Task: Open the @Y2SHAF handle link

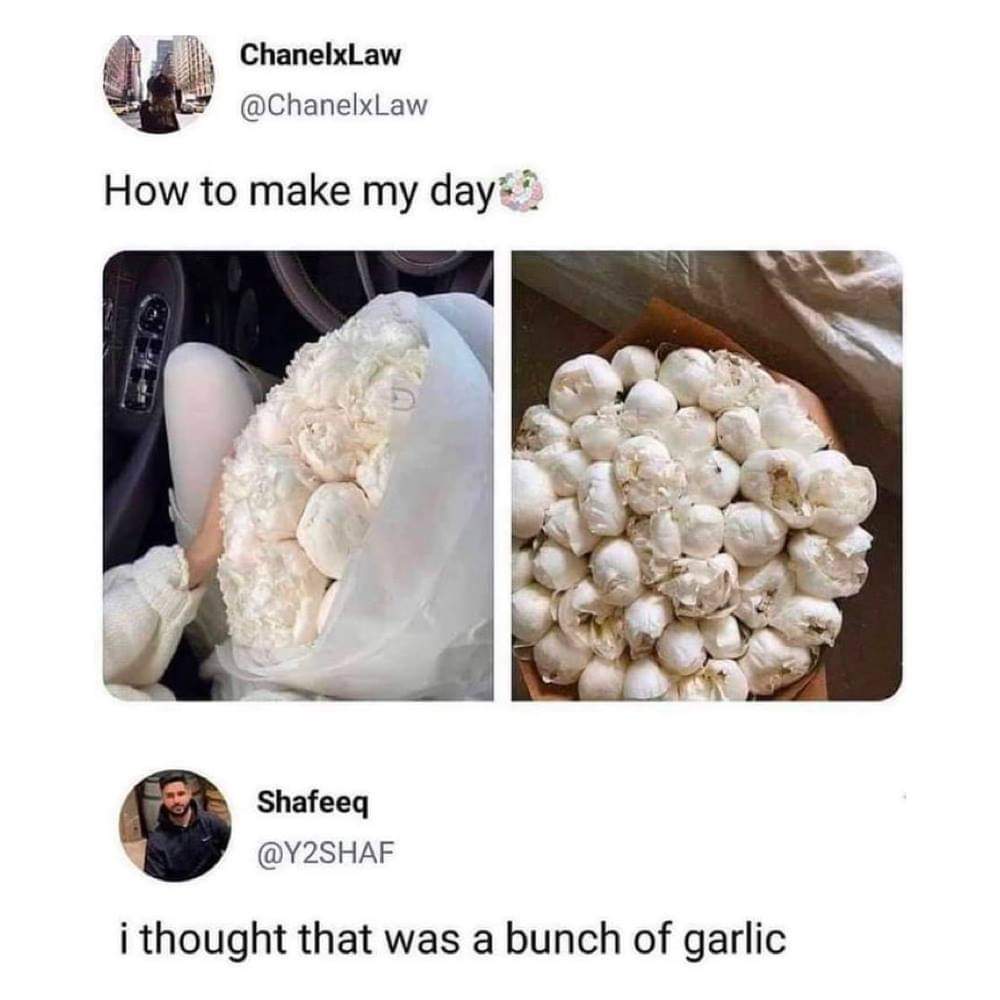Action: (325, 853)
